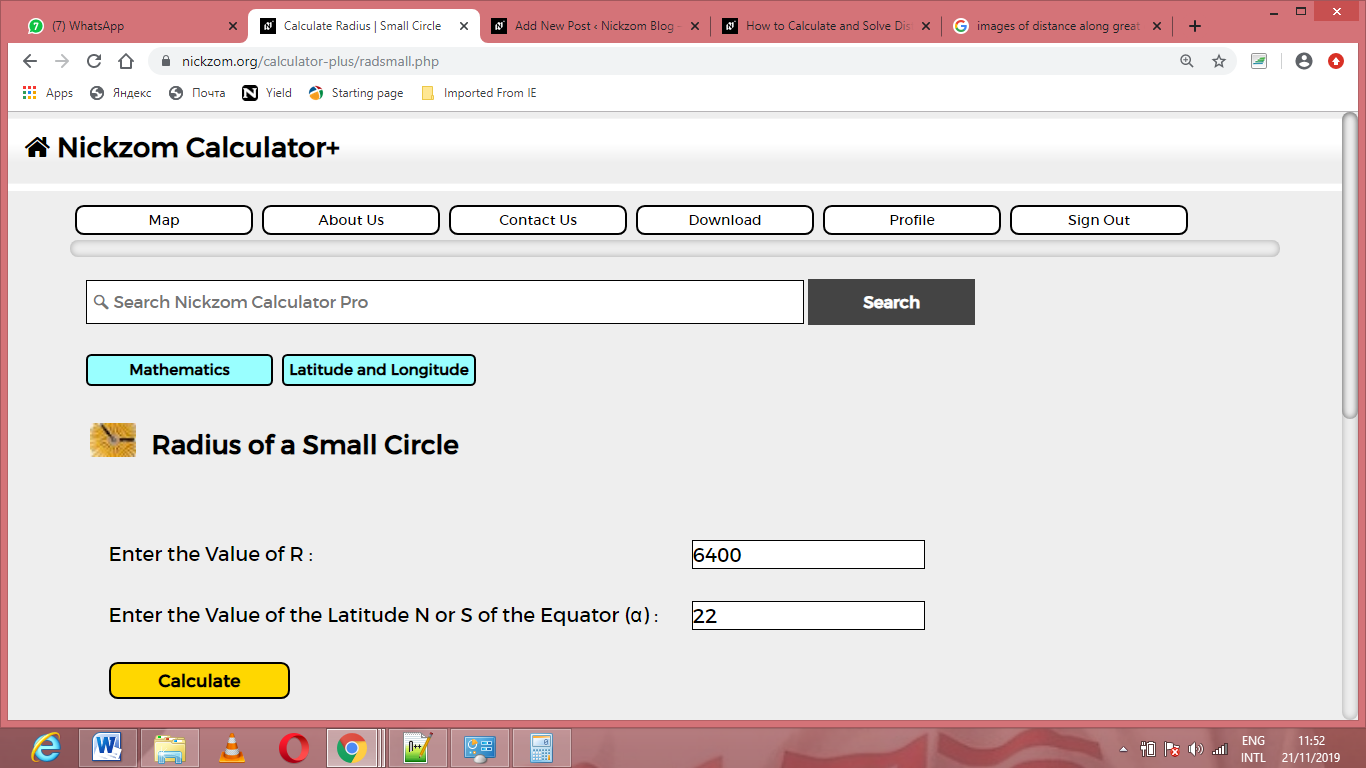Click the network signal tray icon
The image size is (1366, 768).
point(1219,749)
